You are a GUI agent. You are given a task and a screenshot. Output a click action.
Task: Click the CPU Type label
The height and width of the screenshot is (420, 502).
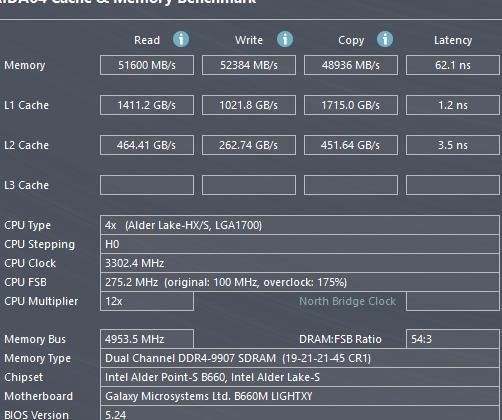(27, 225)
